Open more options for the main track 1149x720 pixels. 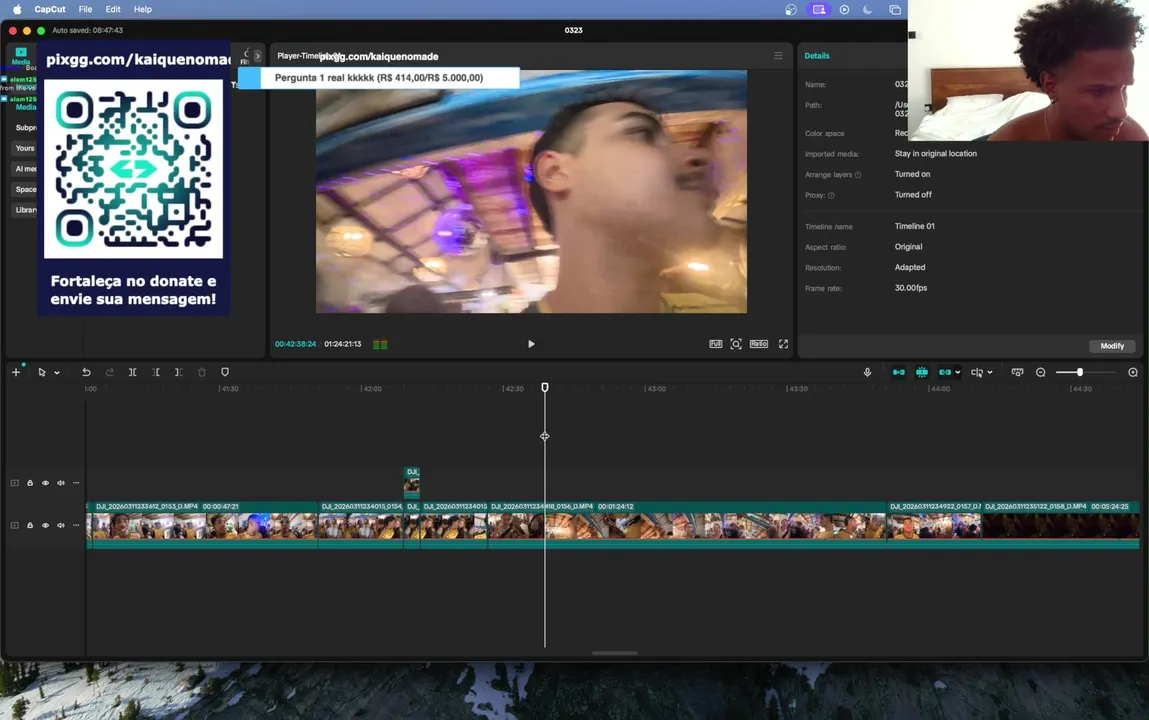[76, 525]
